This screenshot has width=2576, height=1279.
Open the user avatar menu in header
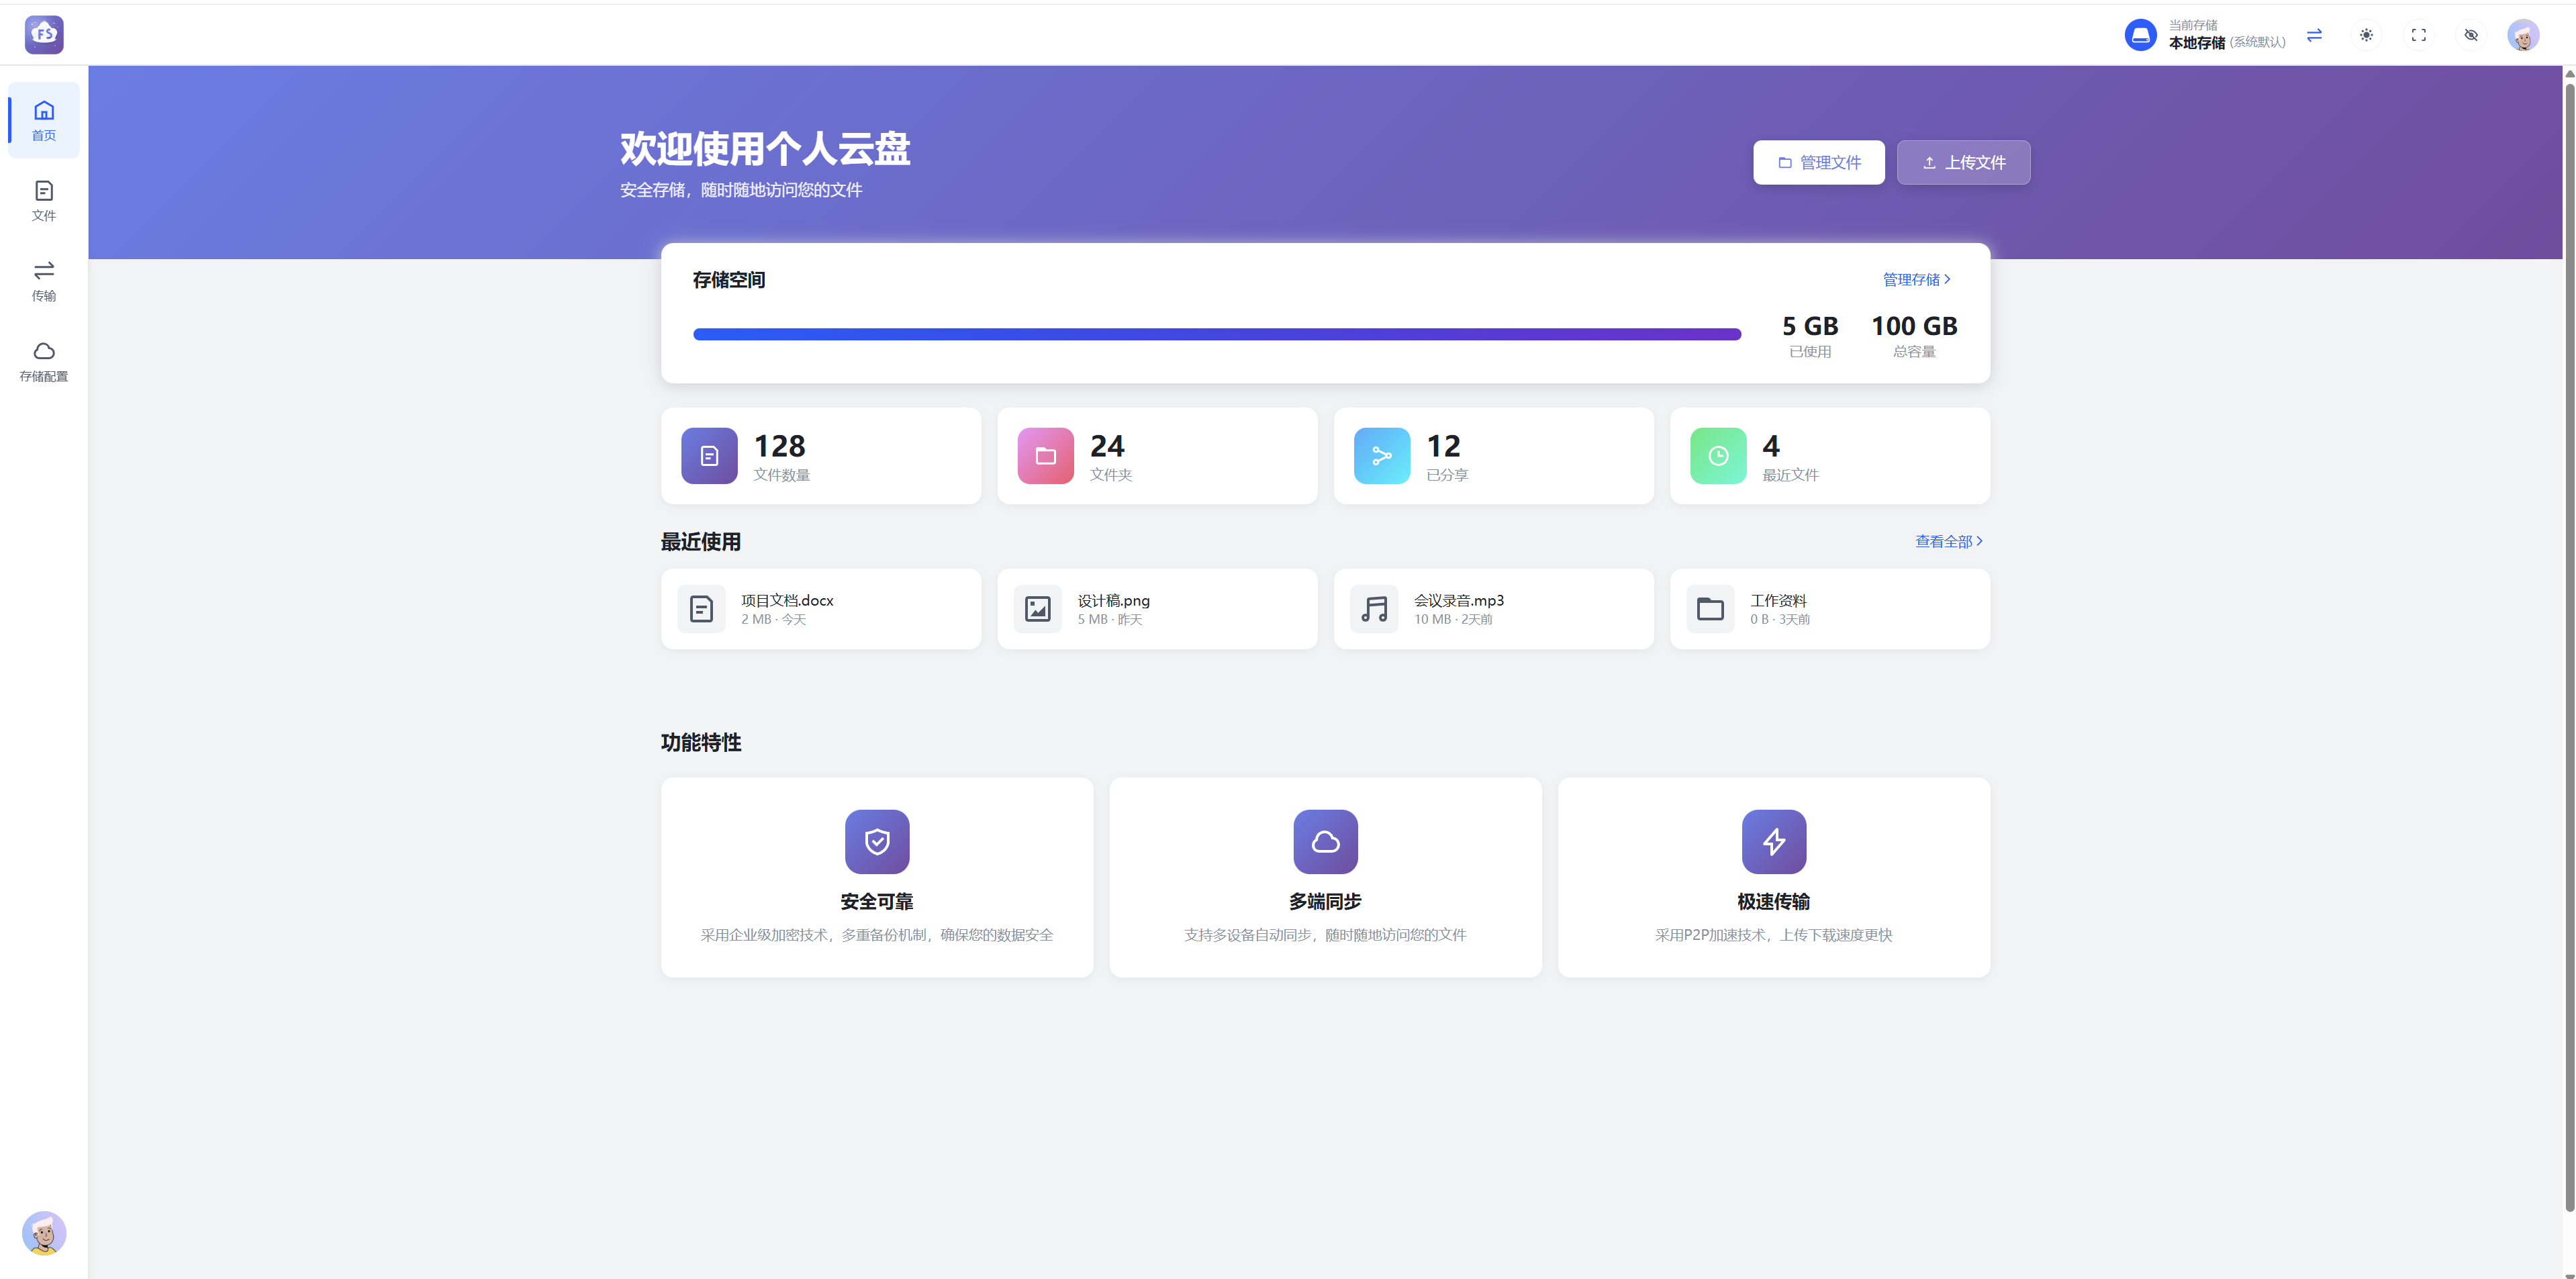[2523, 35]
